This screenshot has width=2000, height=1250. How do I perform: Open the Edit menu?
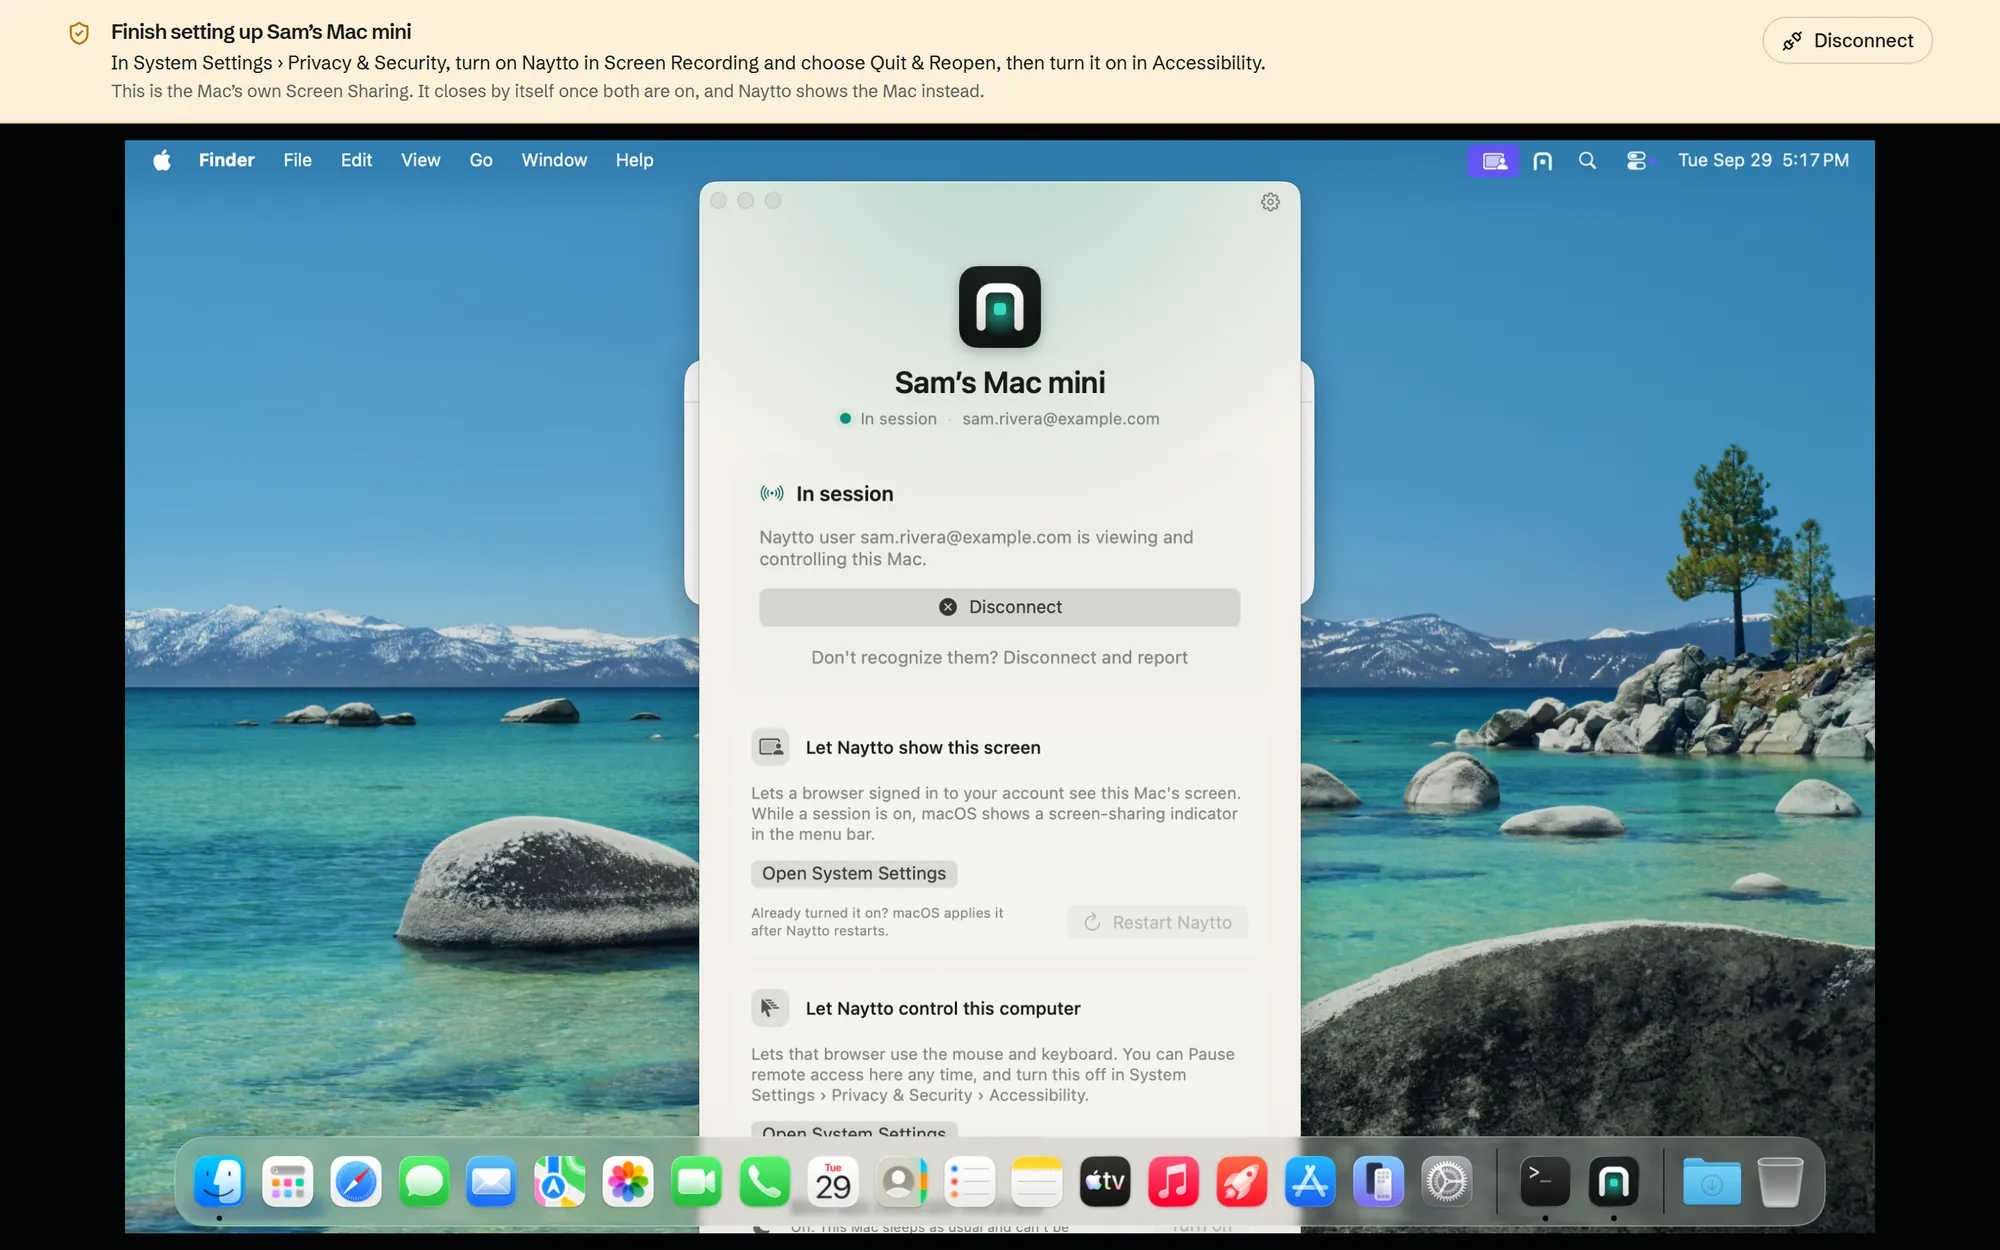point(356,161)
